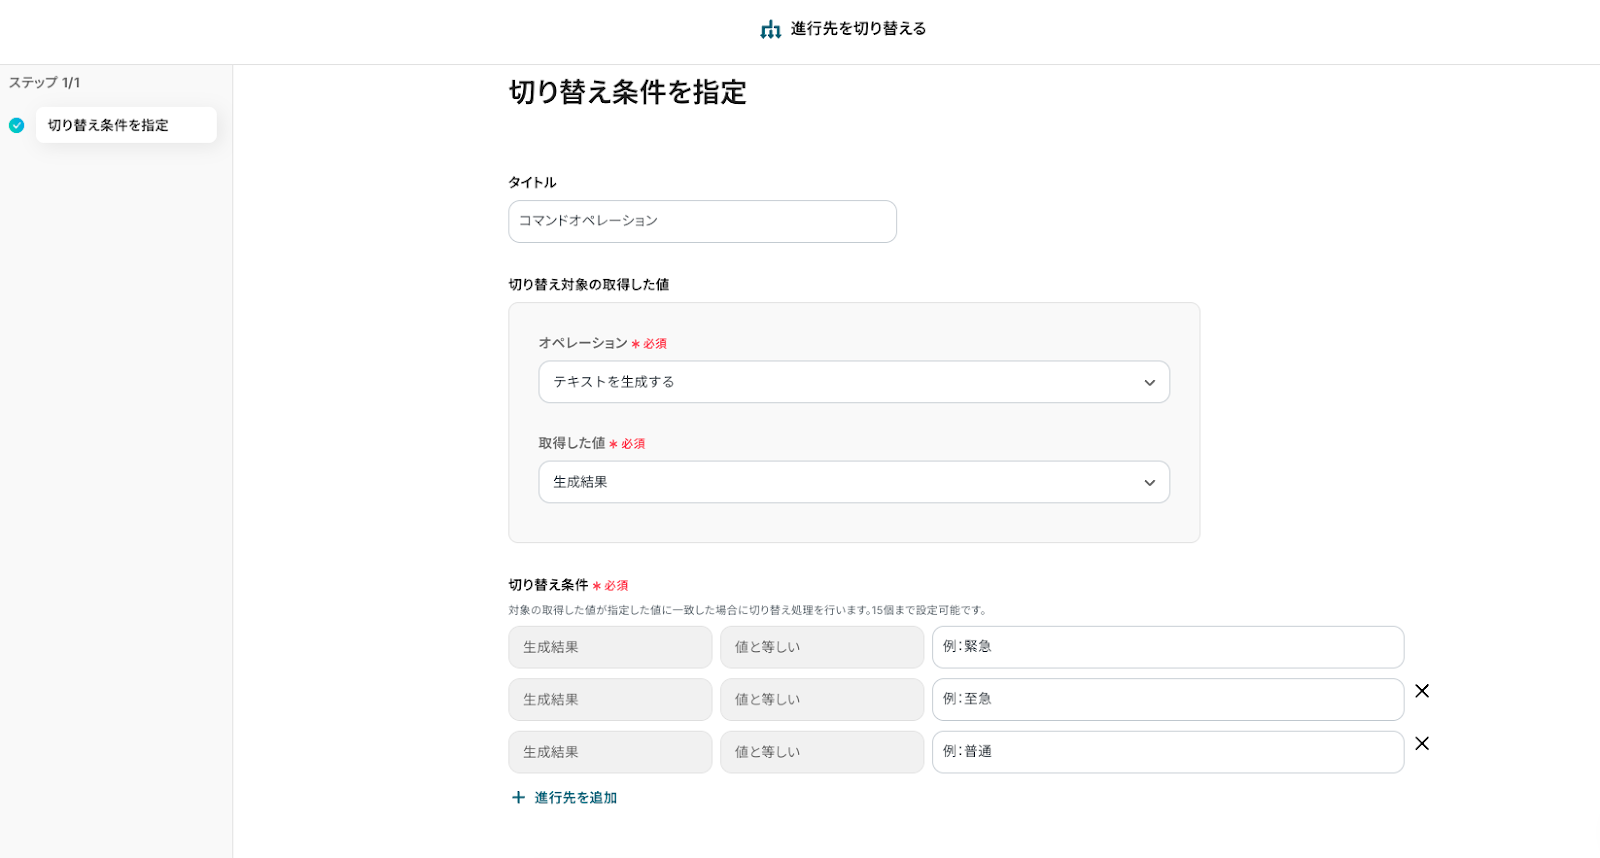The height and width of the screenshot is (858, 1600).
Task: Click the 例:普通 condition value field
Action: pyautogui.click(x=1168, y=752)
